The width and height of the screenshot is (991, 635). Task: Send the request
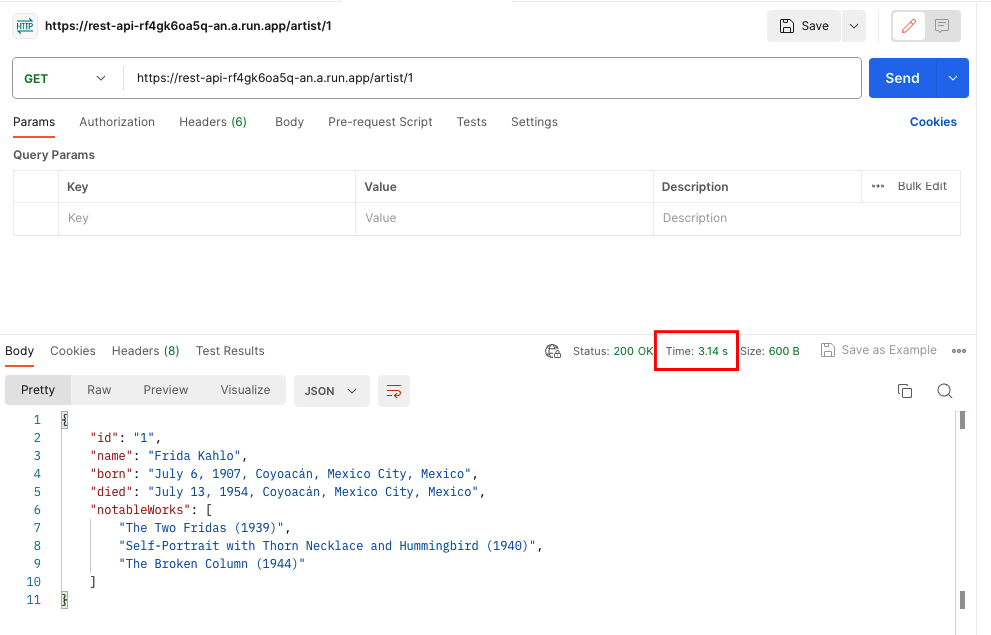(x=902, y=78)
